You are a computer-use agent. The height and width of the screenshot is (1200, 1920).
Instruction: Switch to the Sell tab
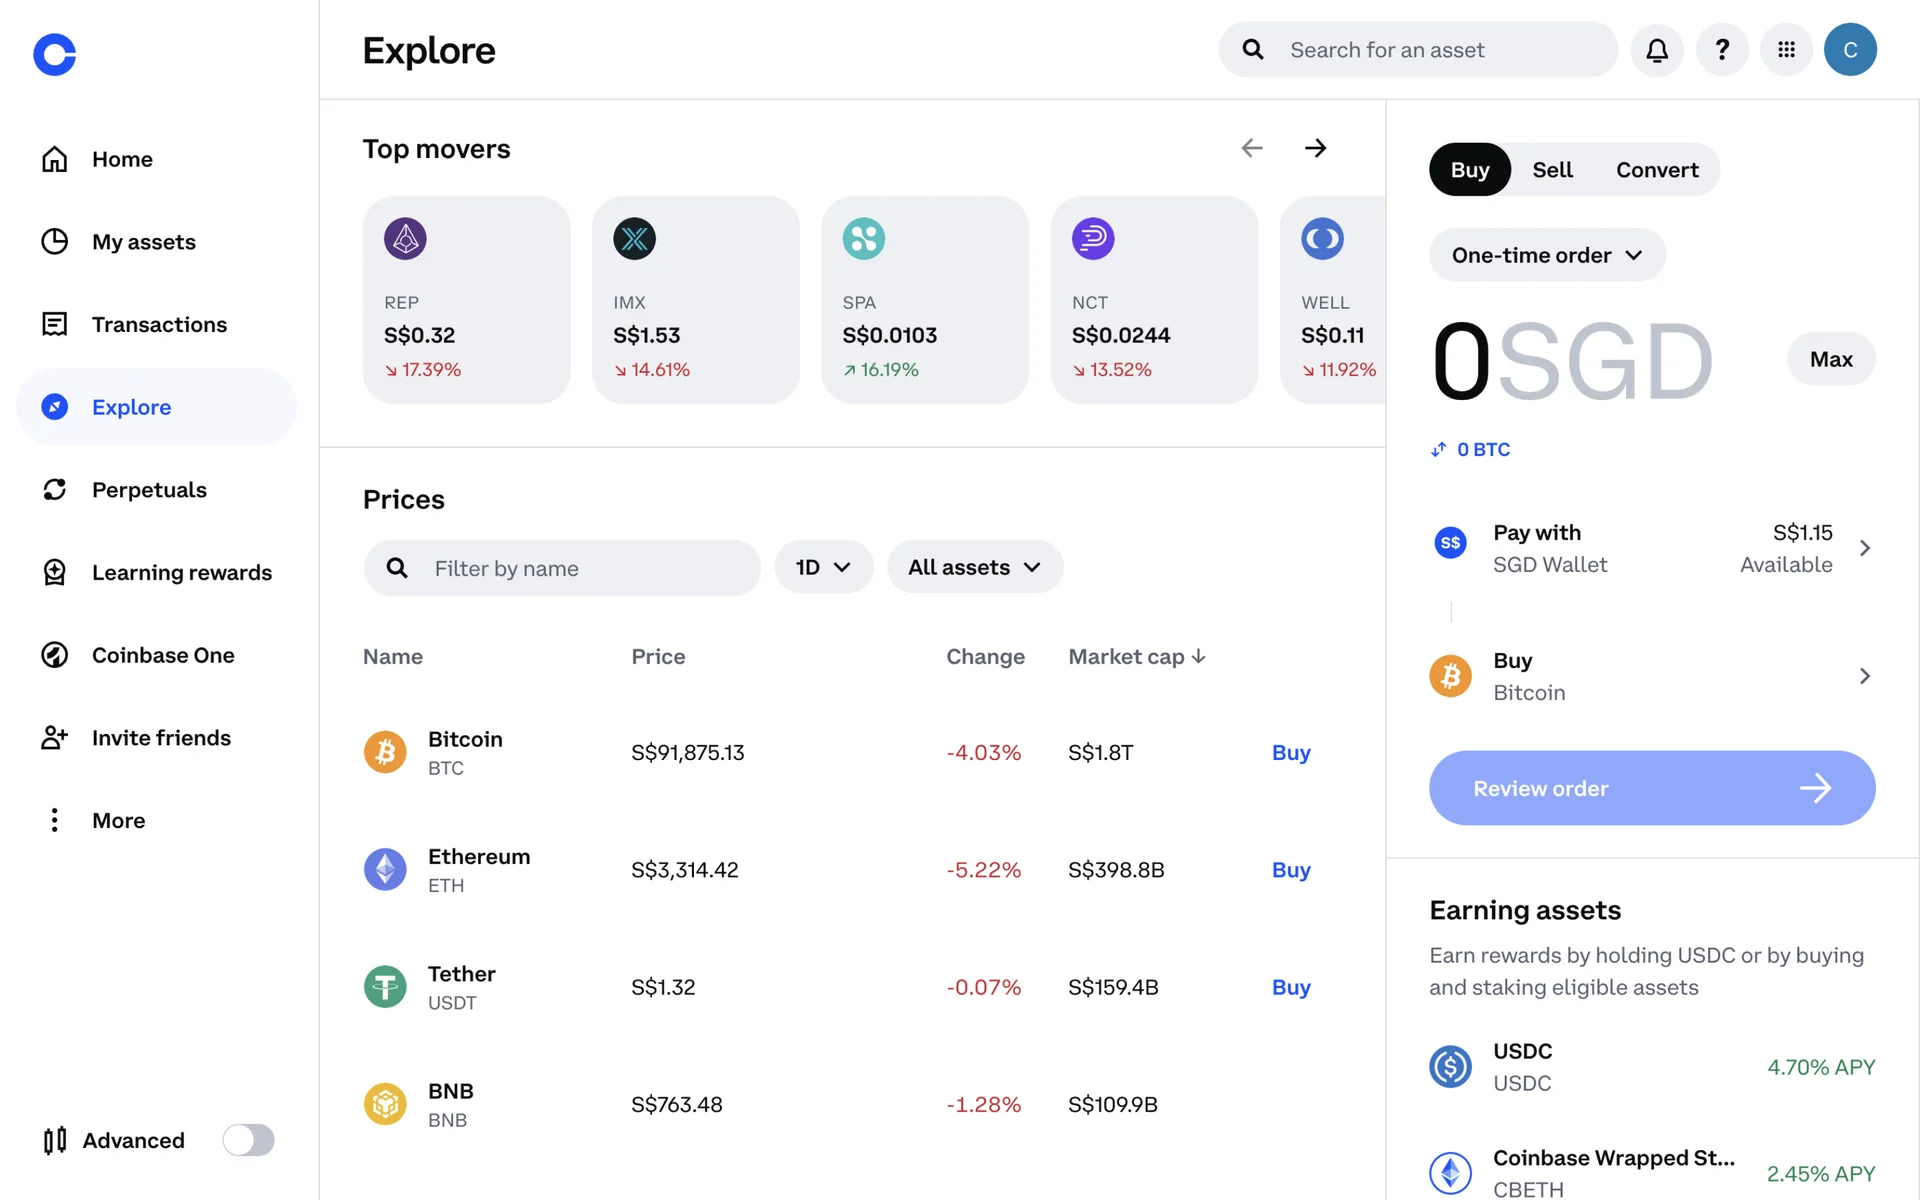pos(1552,170)
